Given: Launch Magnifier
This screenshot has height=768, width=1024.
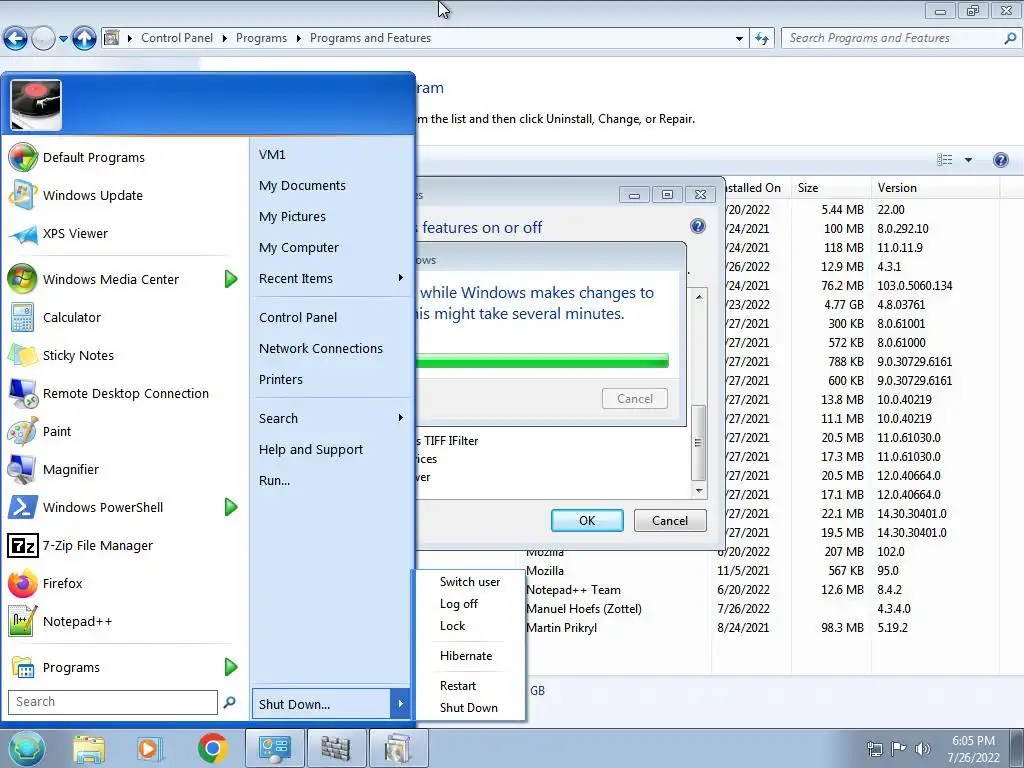Looking at the screenshot, I should (71, 469).
